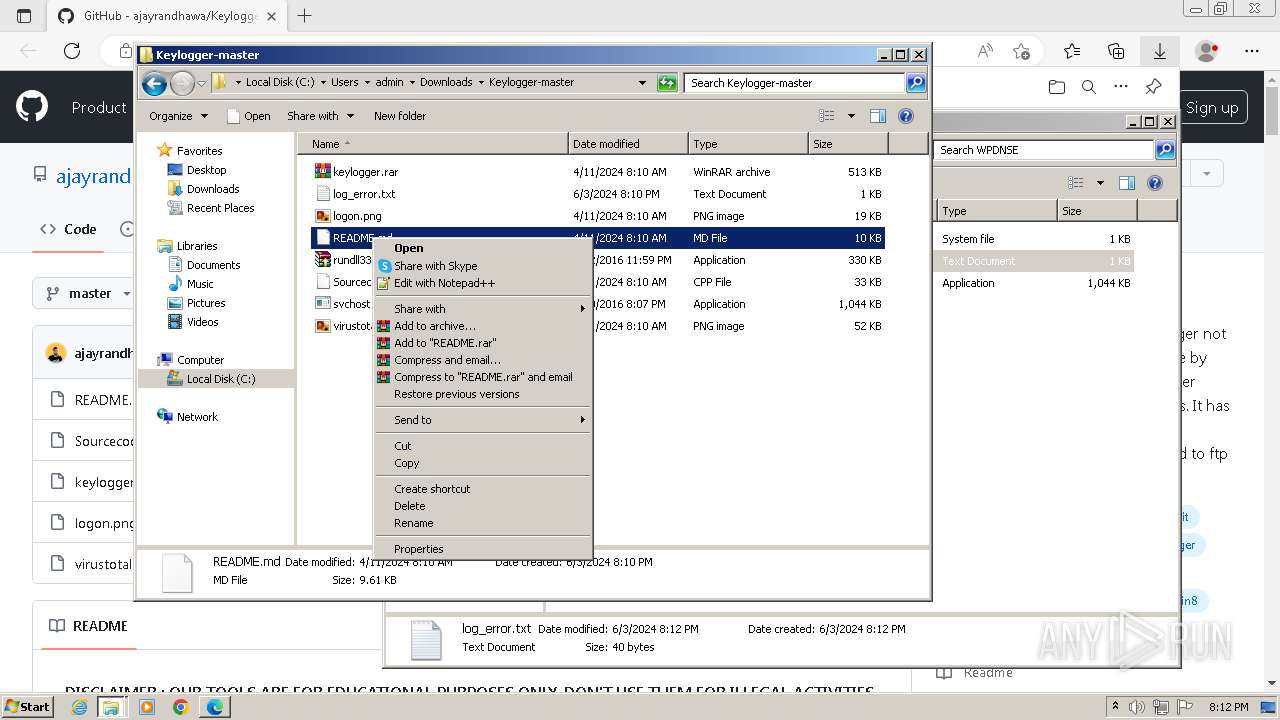The height and width of the screenshot is (720, 1280).
Task: Select Local Disk (C:) in navigation pane
Action: click(x=220, y=379)
